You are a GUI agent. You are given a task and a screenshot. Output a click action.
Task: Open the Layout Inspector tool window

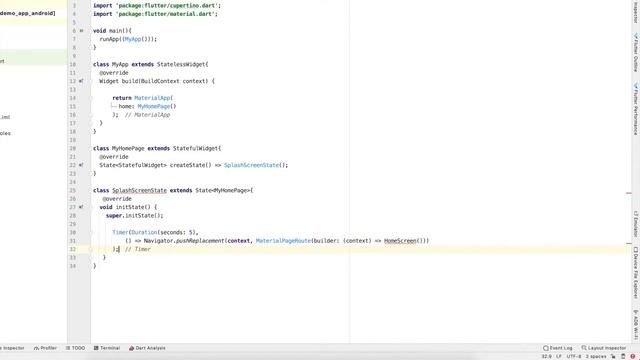tap(604, 348)
